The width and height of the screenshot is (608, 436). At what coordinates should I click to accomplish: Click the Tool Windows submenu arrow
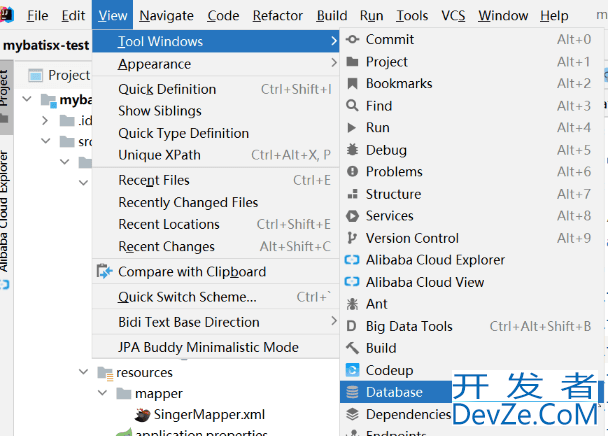click(334, 40)
